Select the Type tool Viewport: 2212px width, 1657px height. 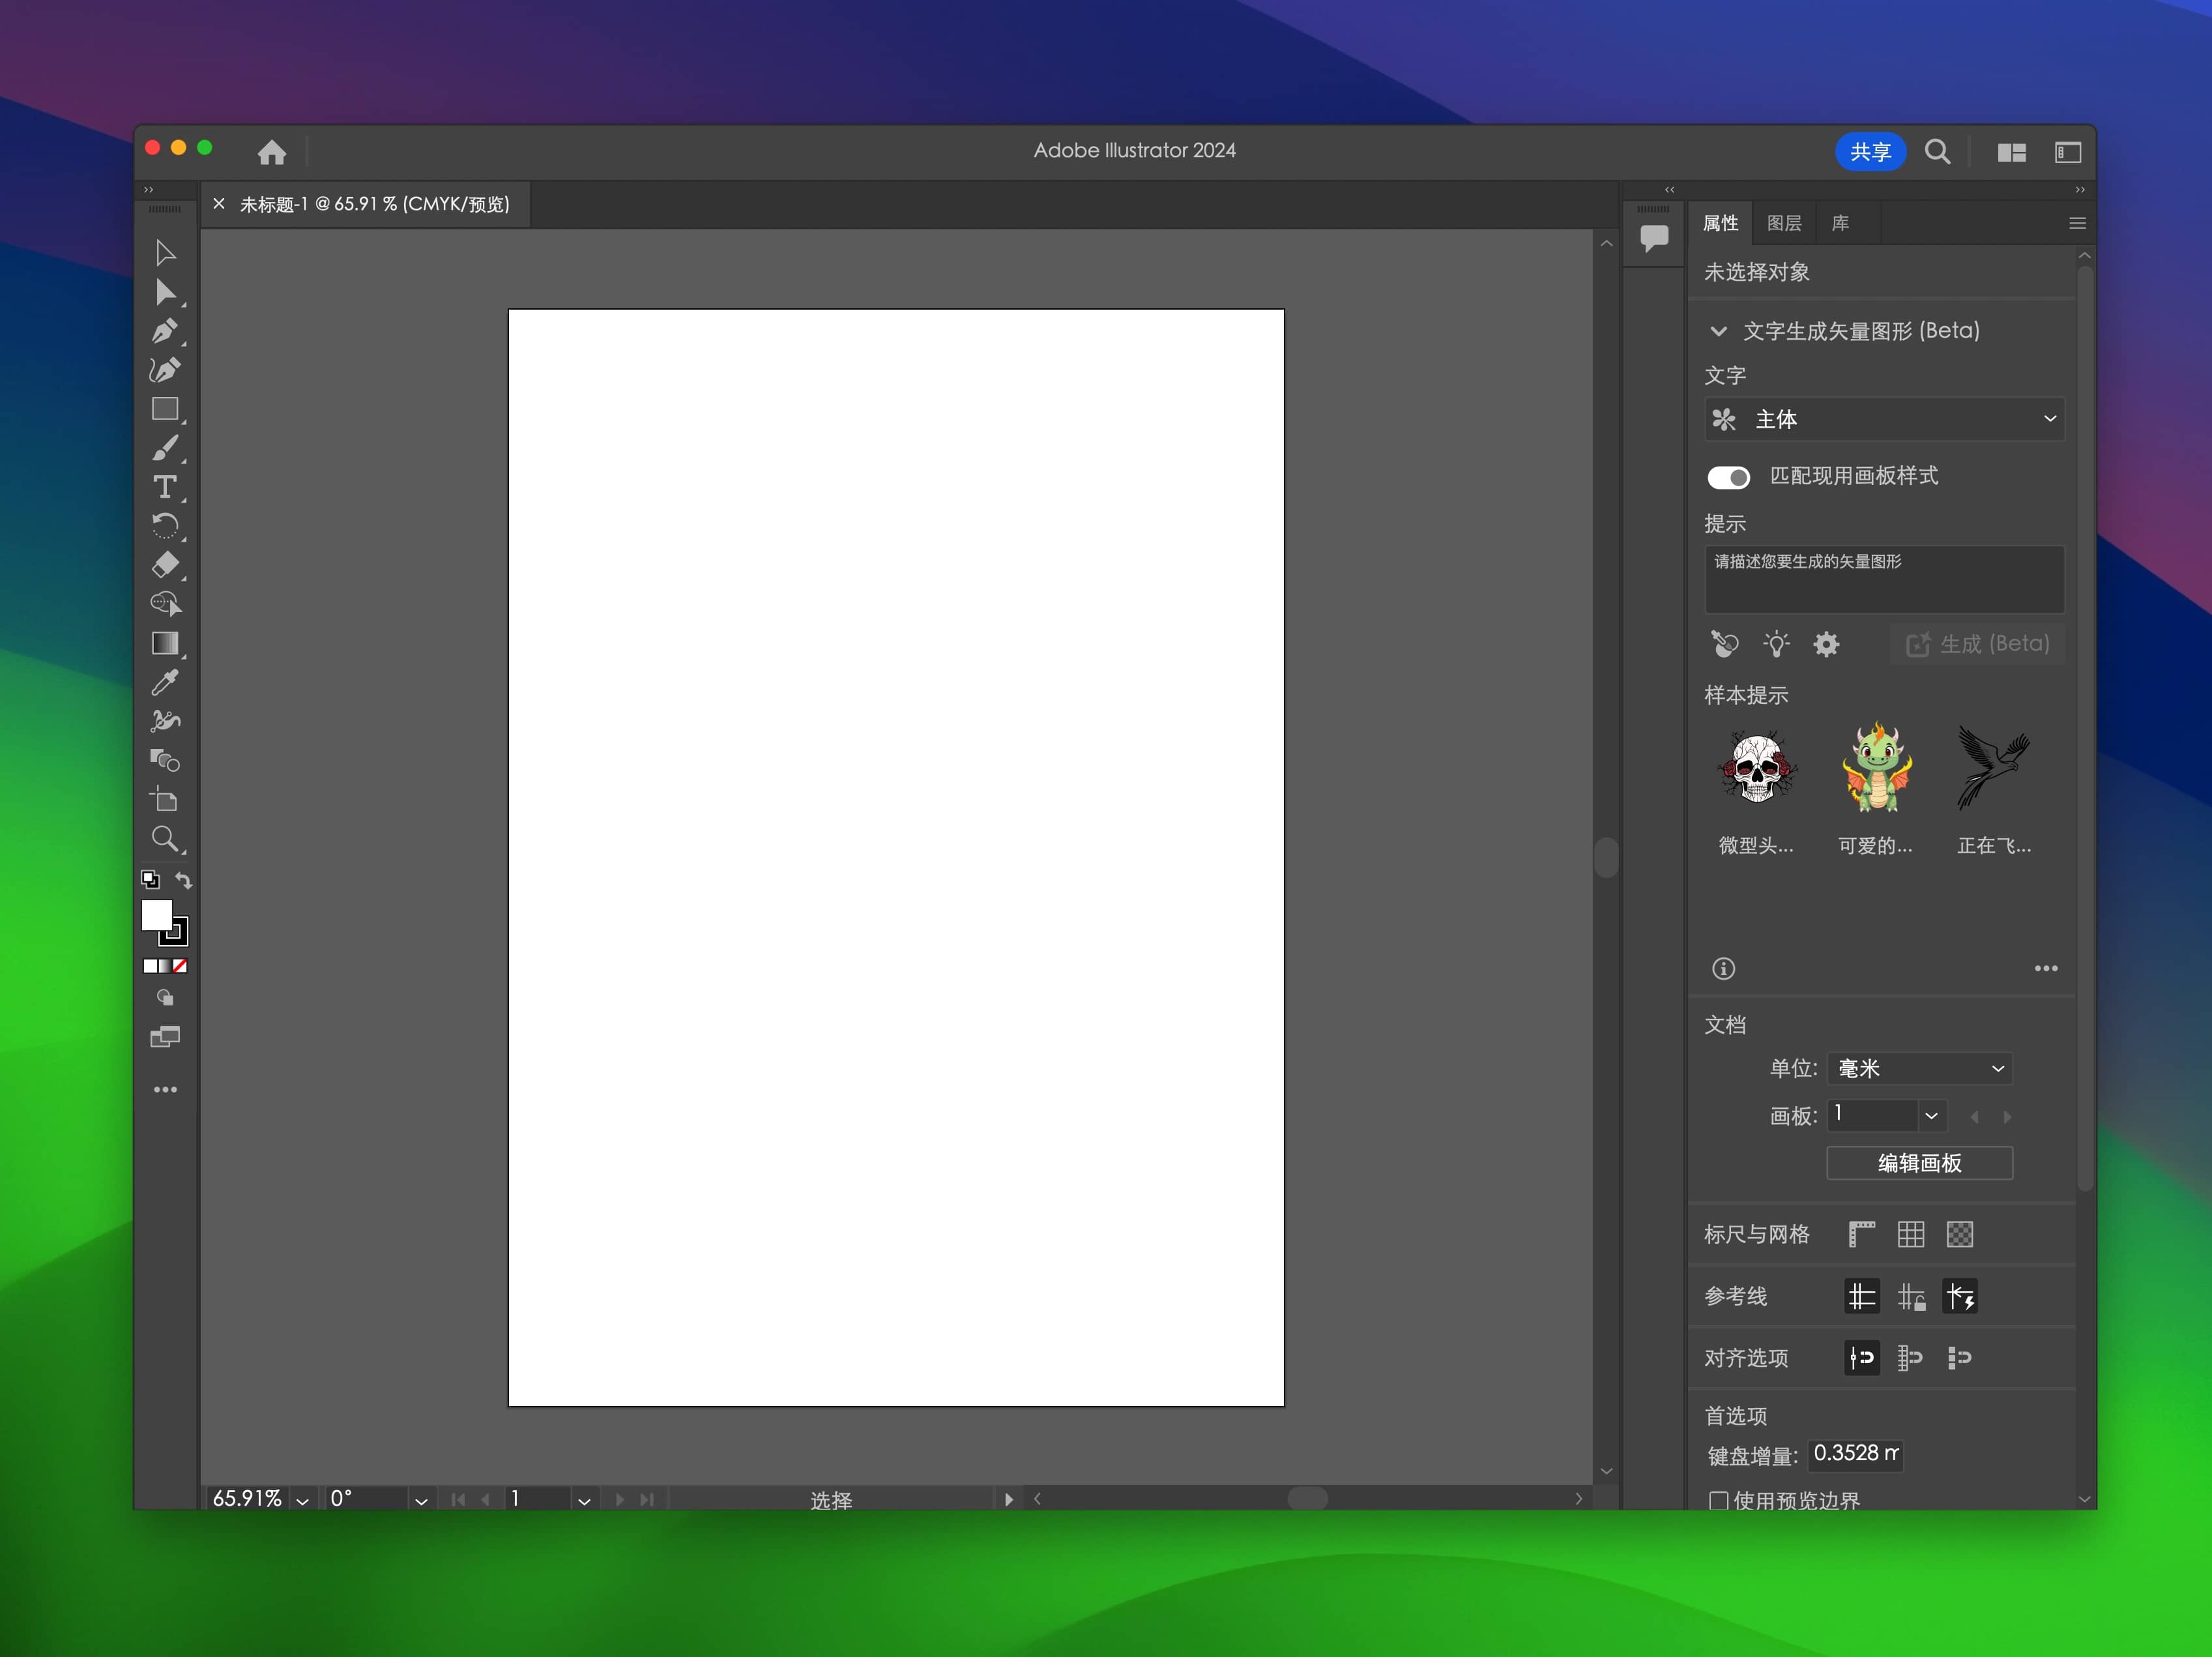point(165,487)
